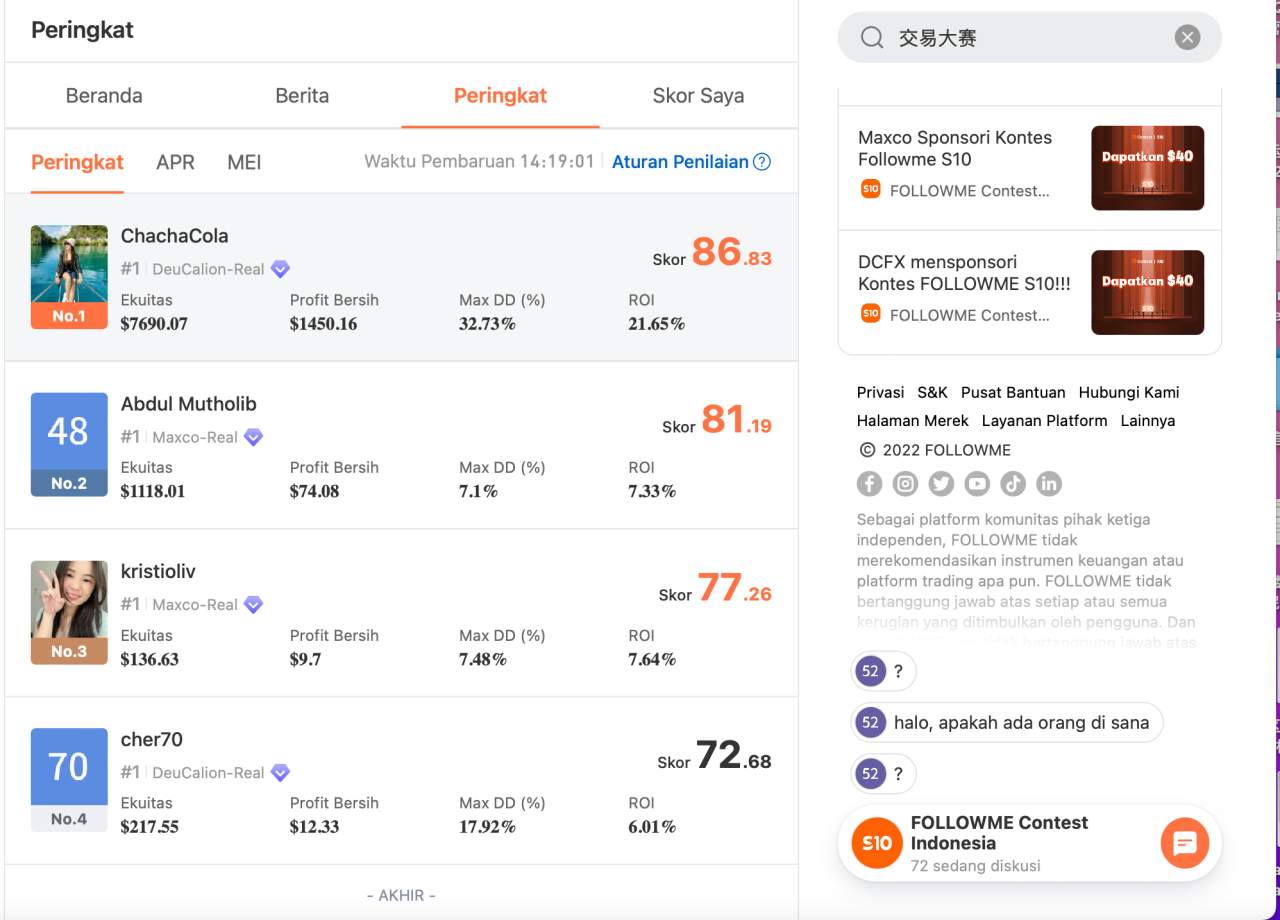Open the orange chat message button

click(1185, 844)
